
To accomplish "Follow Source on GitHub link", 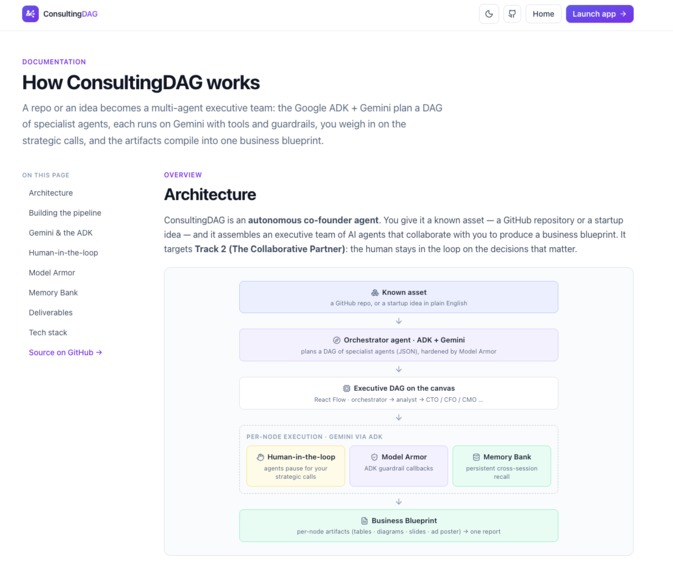I will tap(65, 352).
